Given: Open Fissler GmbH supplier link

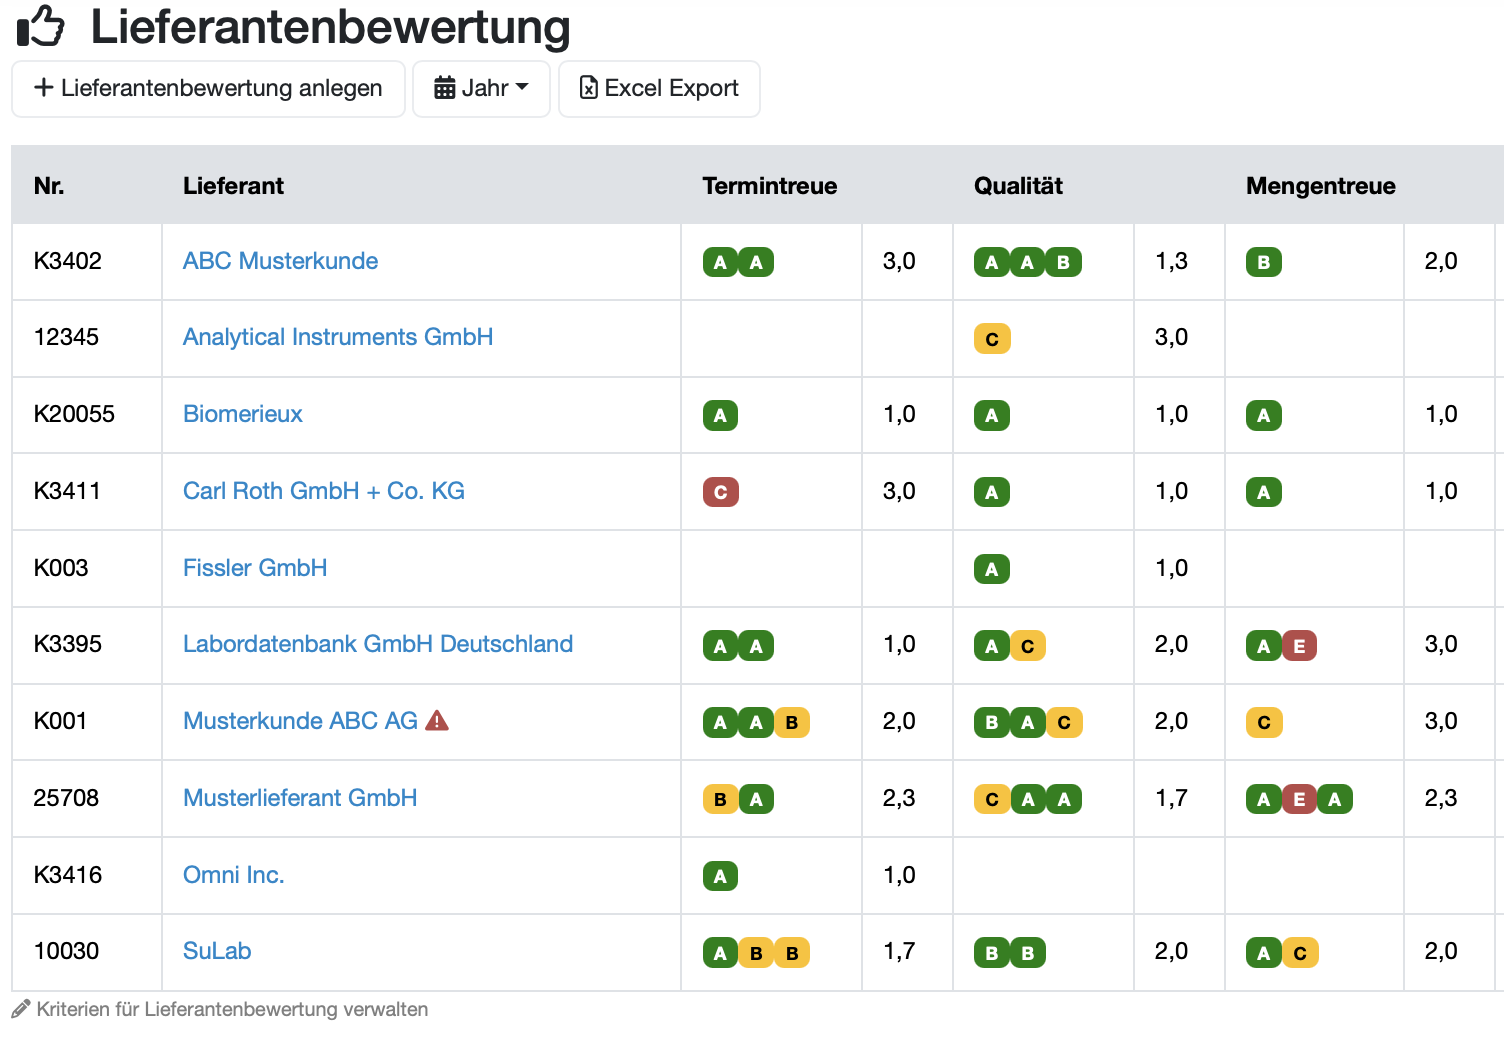Looking at the screenshot, I should pos(255,568).
